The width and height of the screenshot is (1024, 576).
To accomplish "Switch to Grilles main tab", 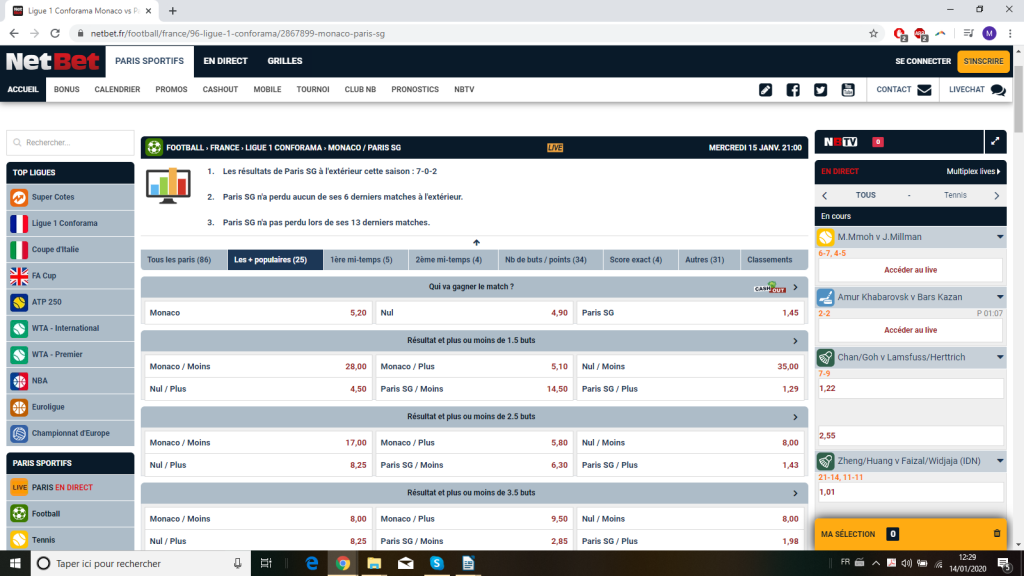I will tap(285, 61).
